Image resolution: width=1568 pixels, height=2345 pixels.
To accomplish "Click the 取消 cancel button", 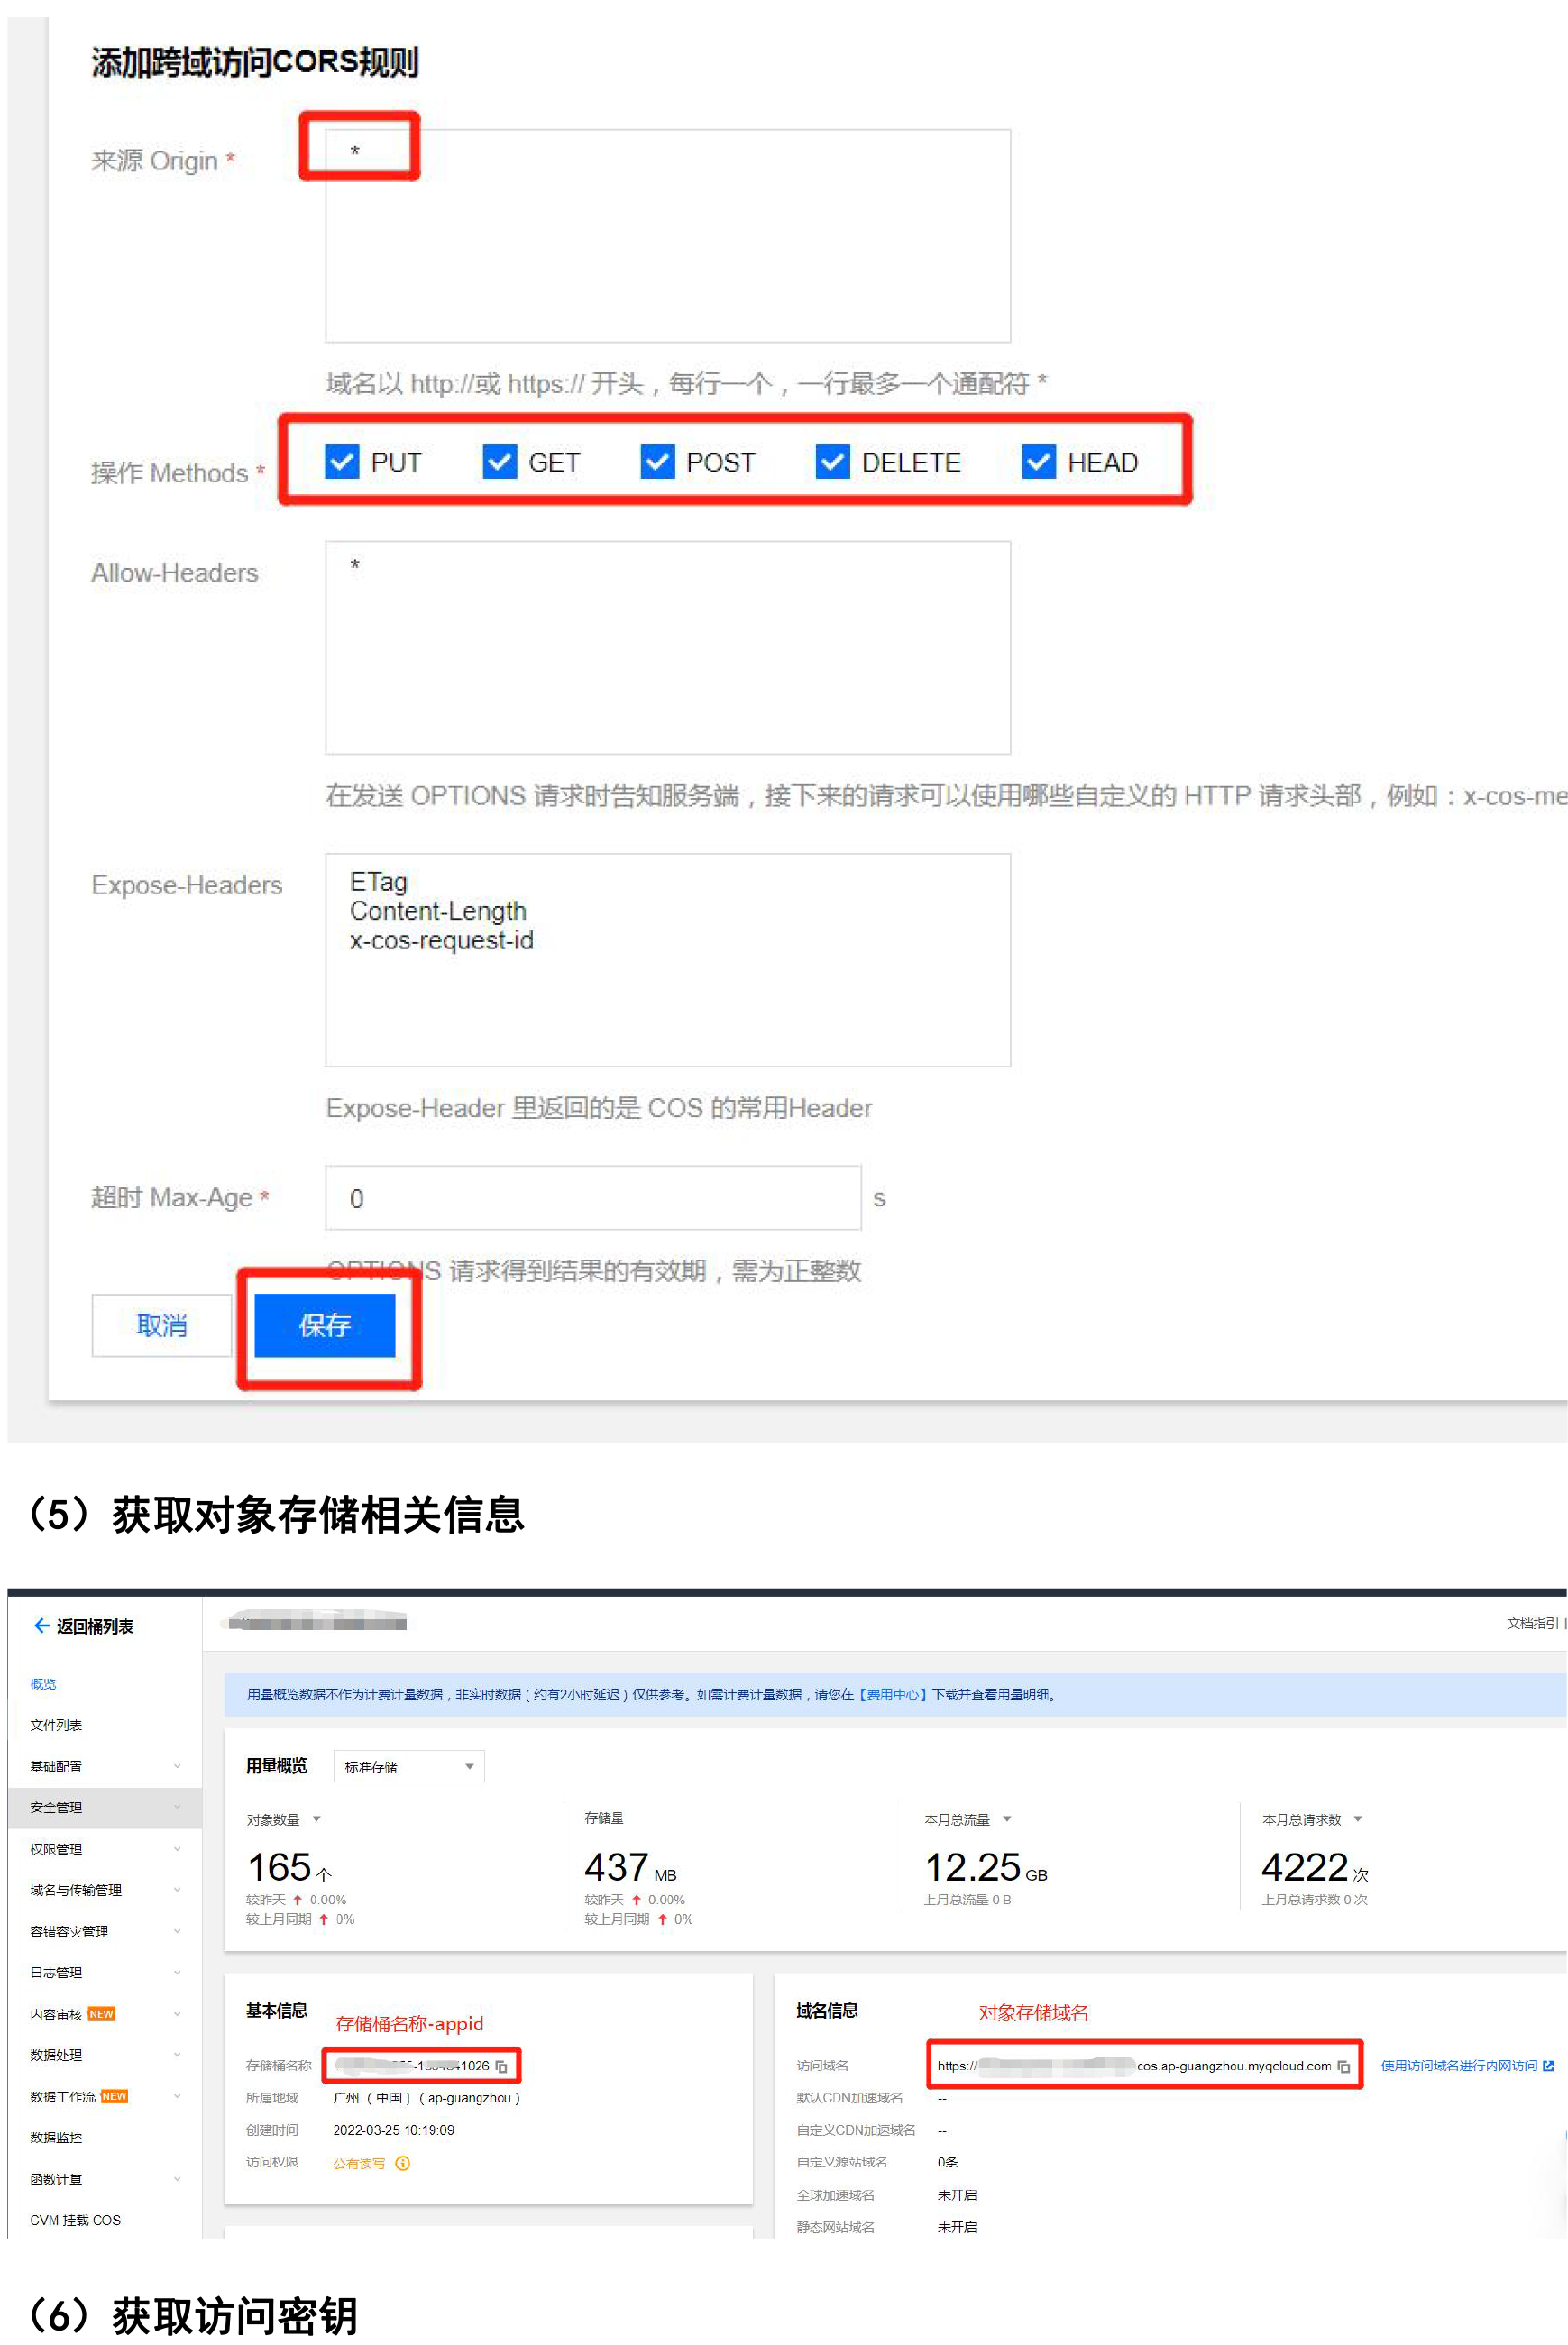I will click(x=162, y=1325).
